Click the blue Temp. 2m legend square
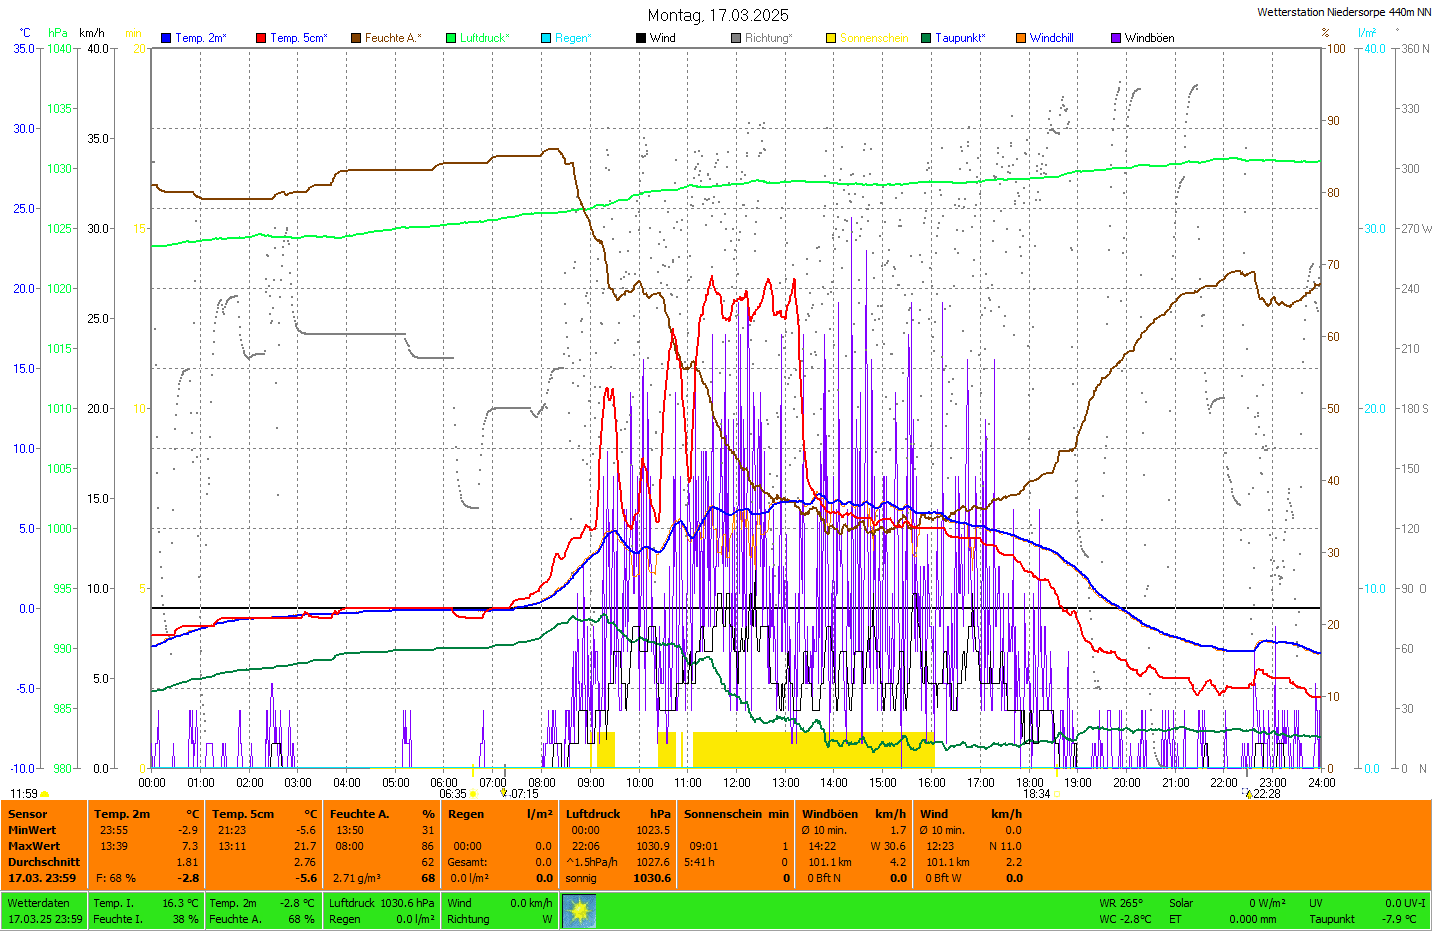Image resolution: width=1432 pixels, height=931 pixels. (166, 38)
